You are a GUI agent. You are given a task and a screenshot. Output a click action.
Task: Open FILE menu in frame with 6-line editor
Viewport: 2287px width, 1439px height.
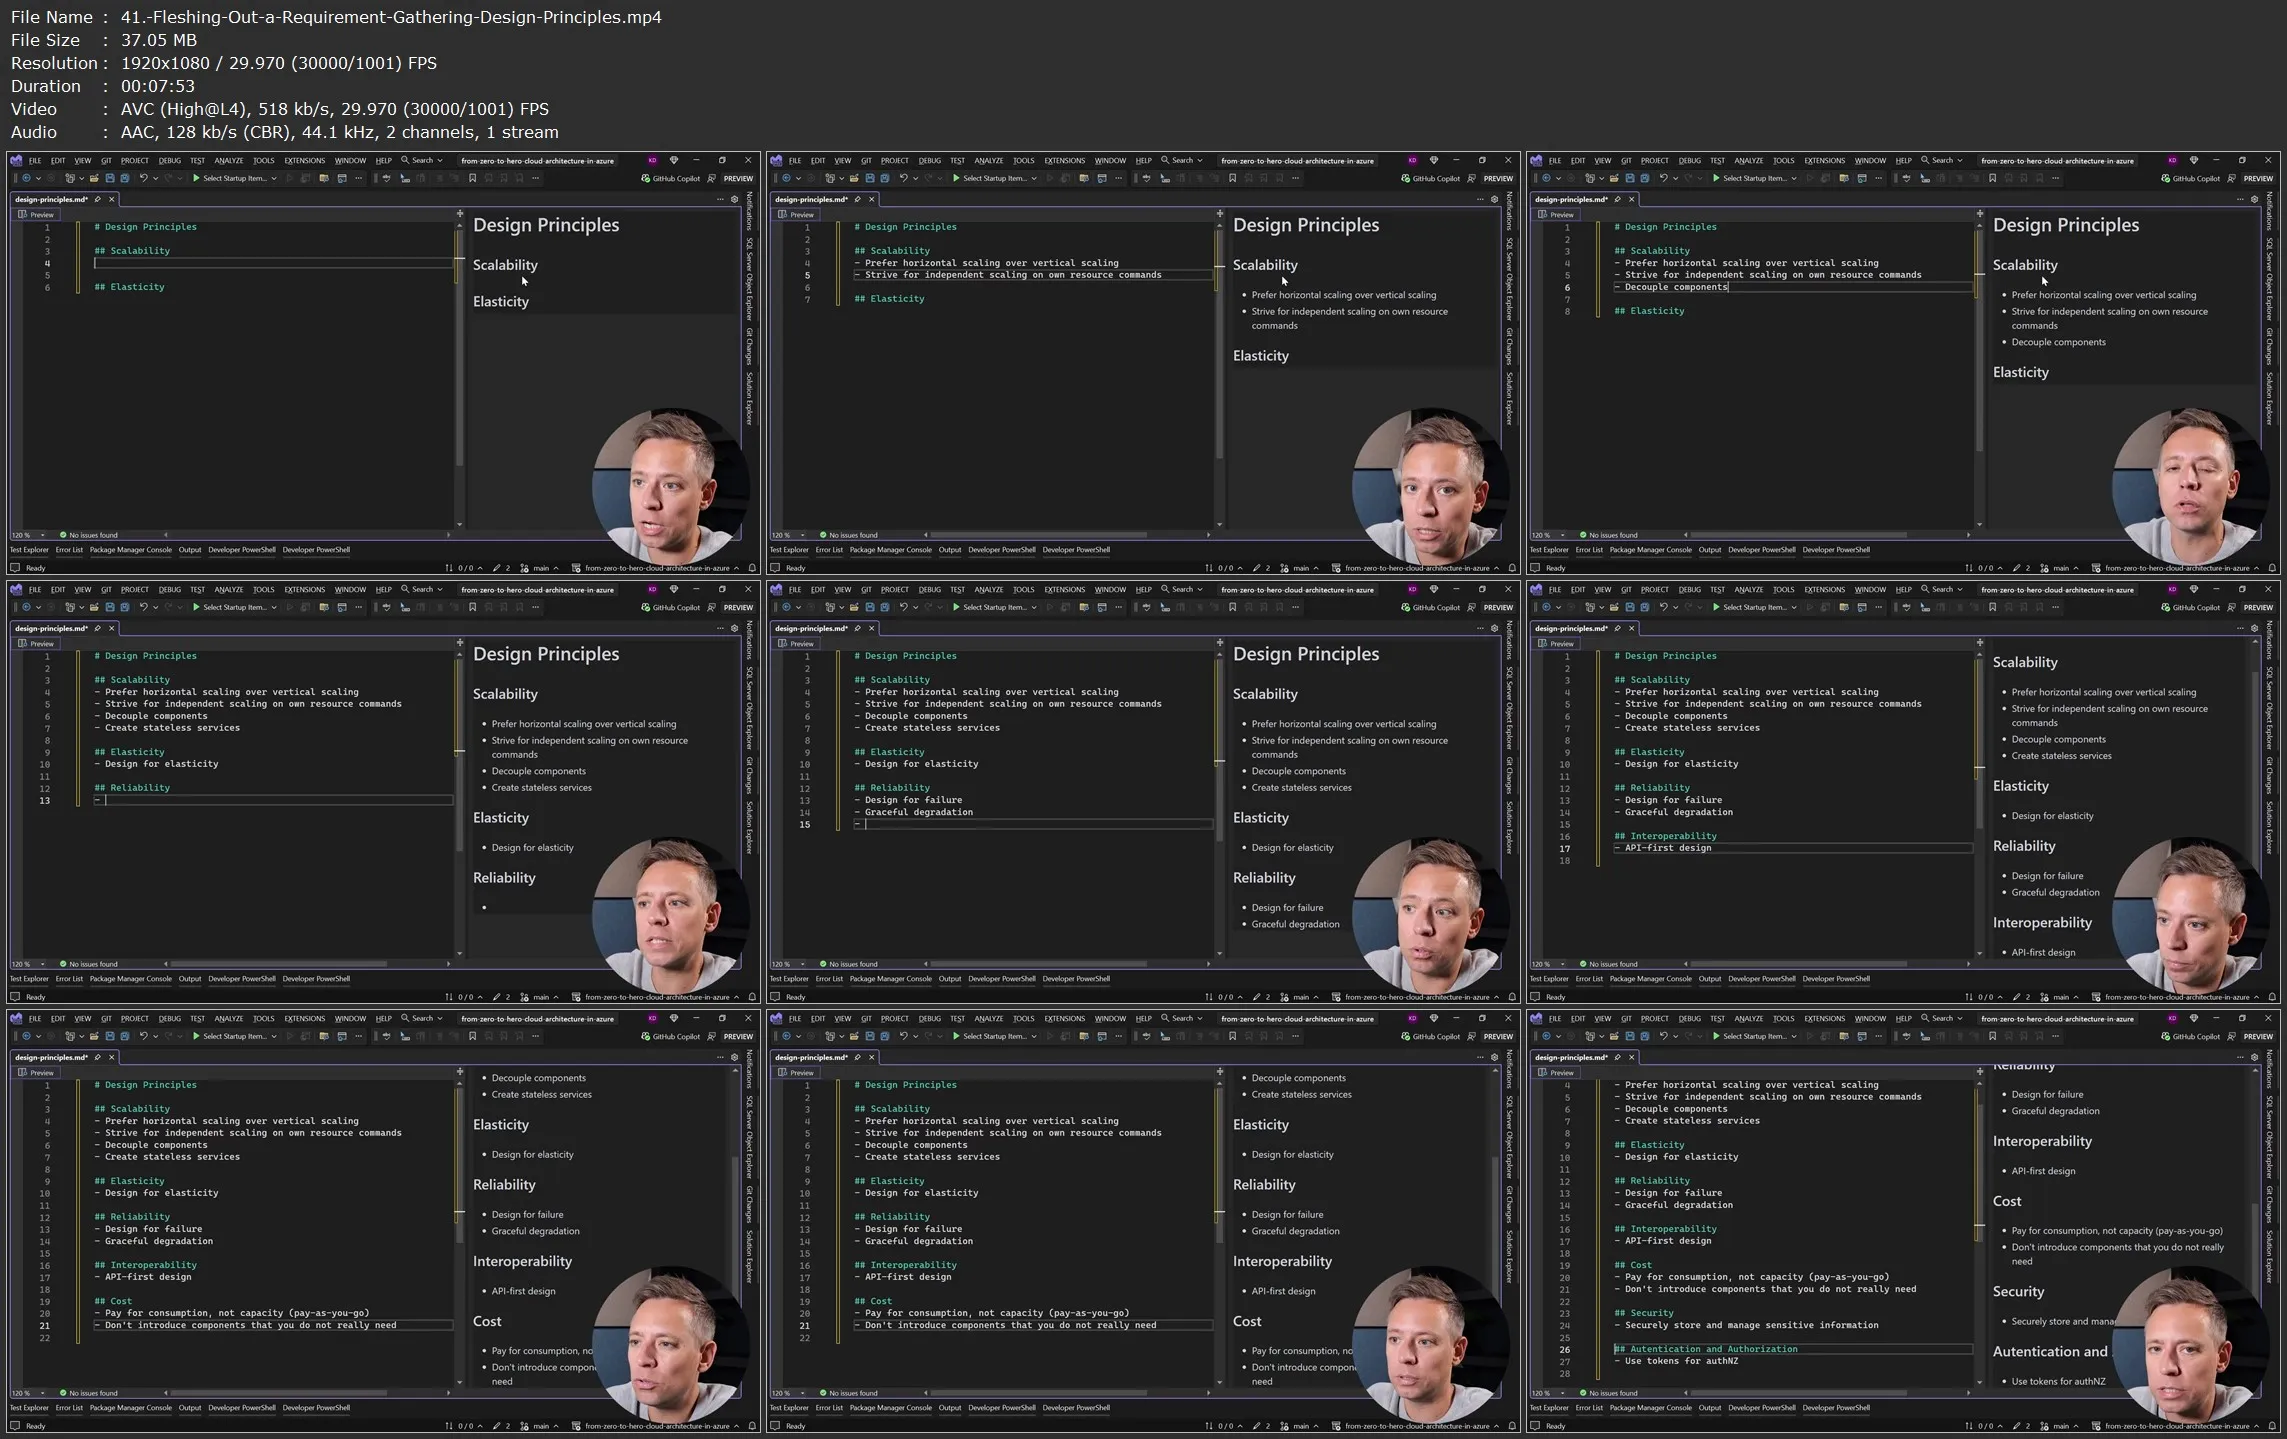(x=35, y=160)
